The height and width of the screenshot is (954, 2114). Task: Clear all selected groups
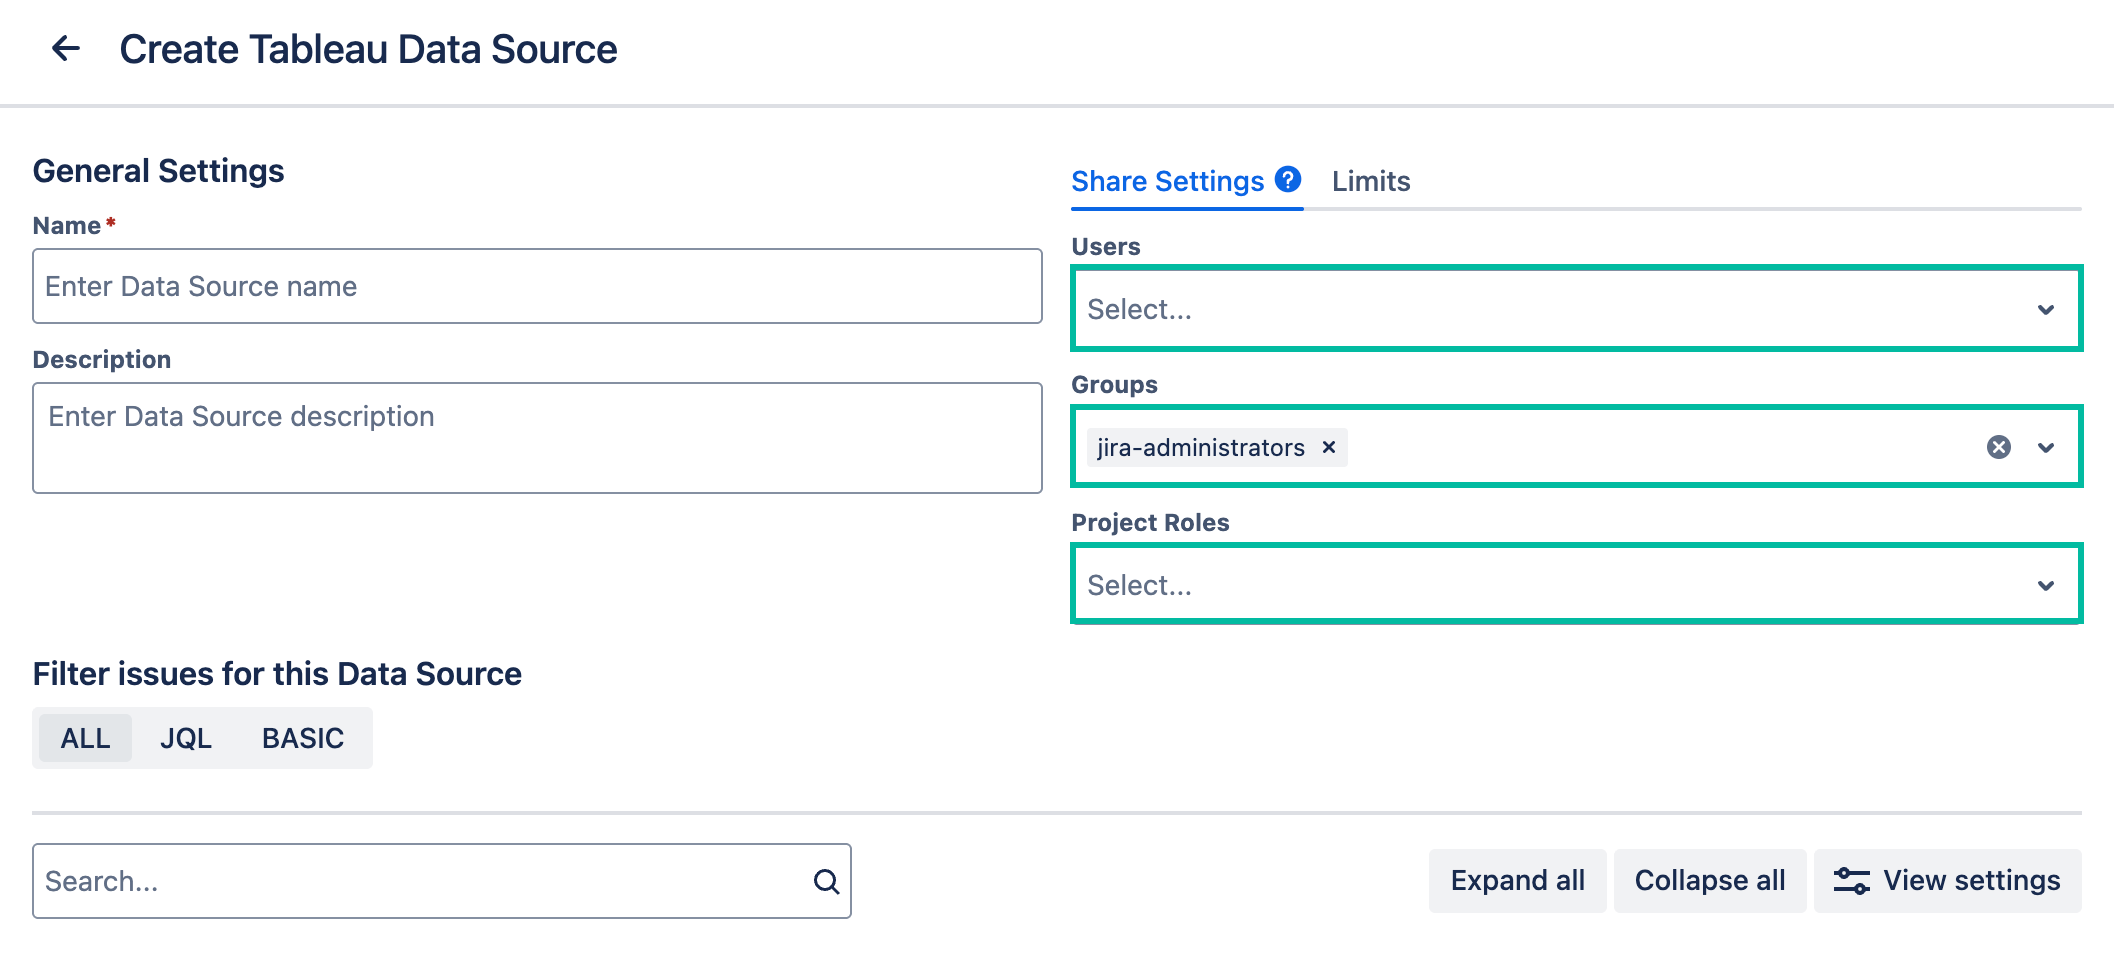tap(1999, 447)
